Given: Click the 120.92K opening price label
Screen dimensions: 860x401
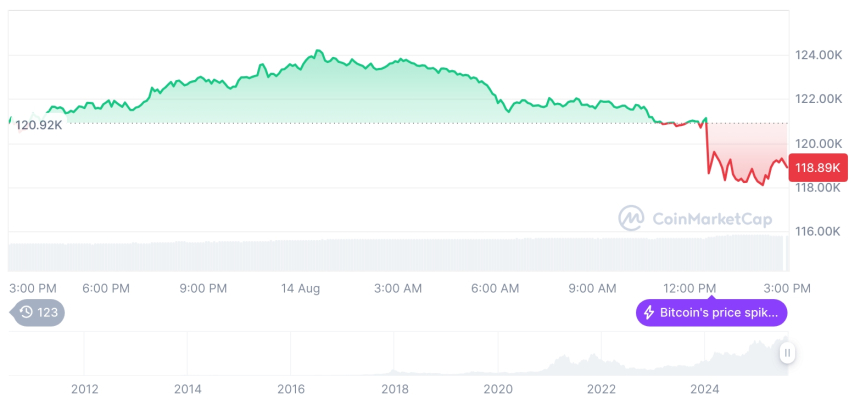Looking at the screenshot, I should click(x=38, y=125).
